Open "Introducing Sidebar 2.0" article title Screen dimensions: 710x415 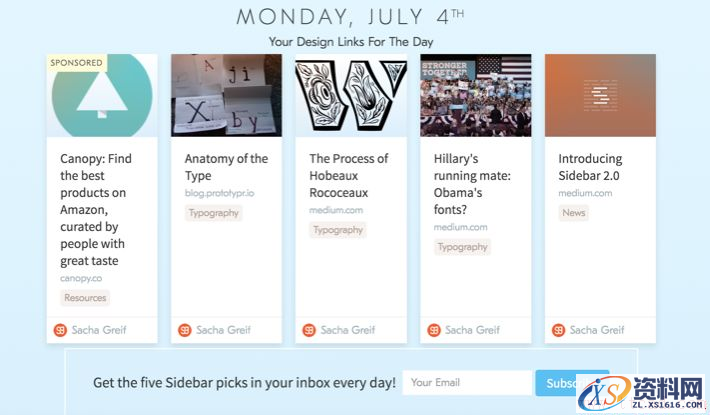coord(590,167)
